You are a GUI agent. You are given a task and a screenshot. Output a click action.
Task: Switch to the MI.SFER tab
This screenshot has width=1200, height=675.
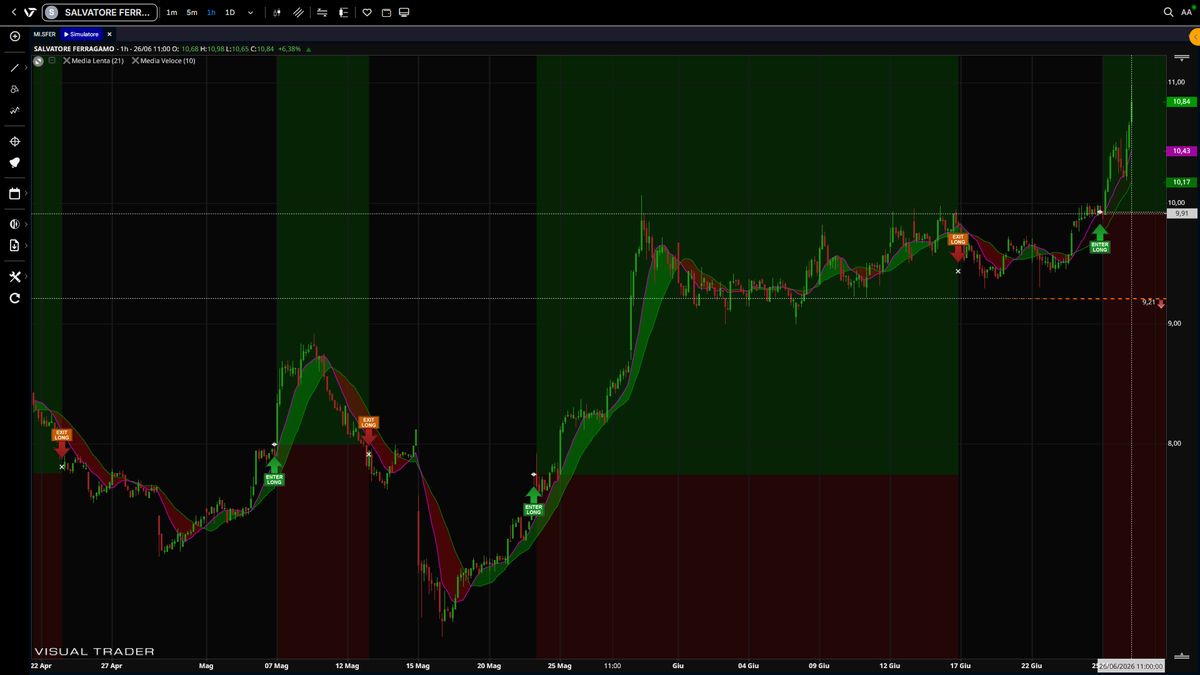[45, 34]
